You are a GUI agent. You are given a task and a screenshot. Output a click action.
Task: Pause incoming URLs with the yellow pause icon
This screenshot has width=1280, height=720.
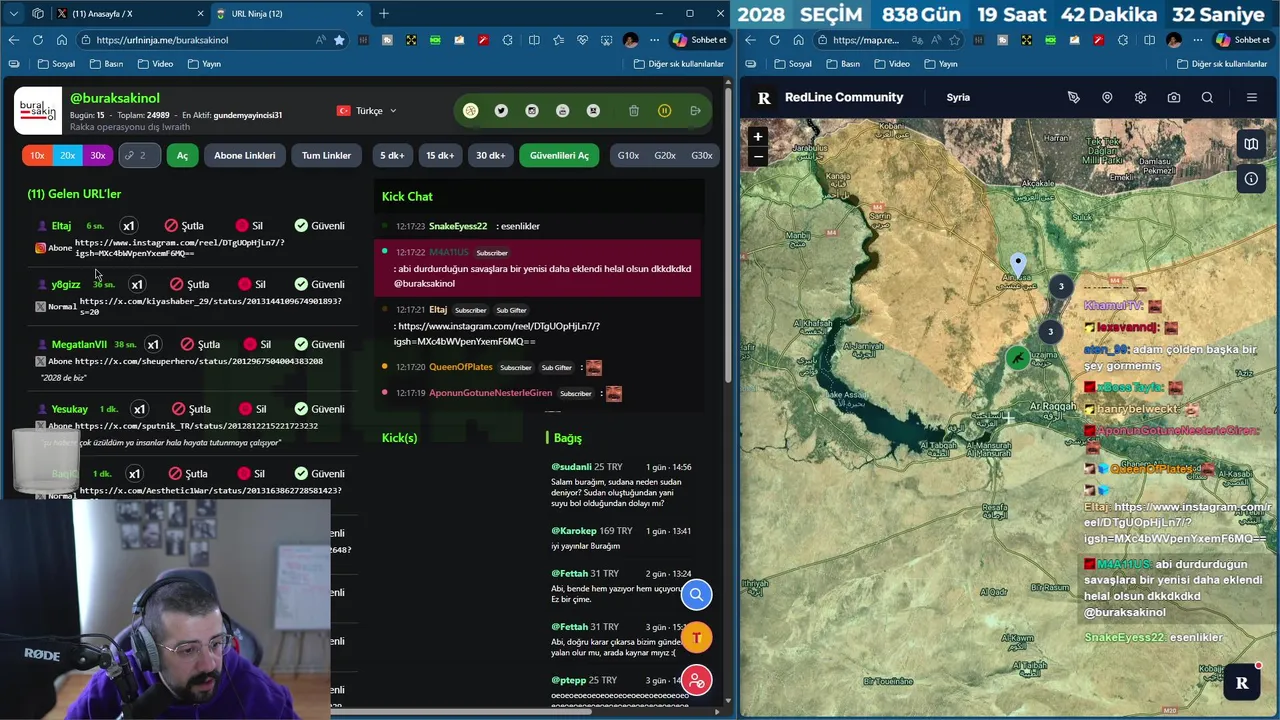(x=664, y=111)
